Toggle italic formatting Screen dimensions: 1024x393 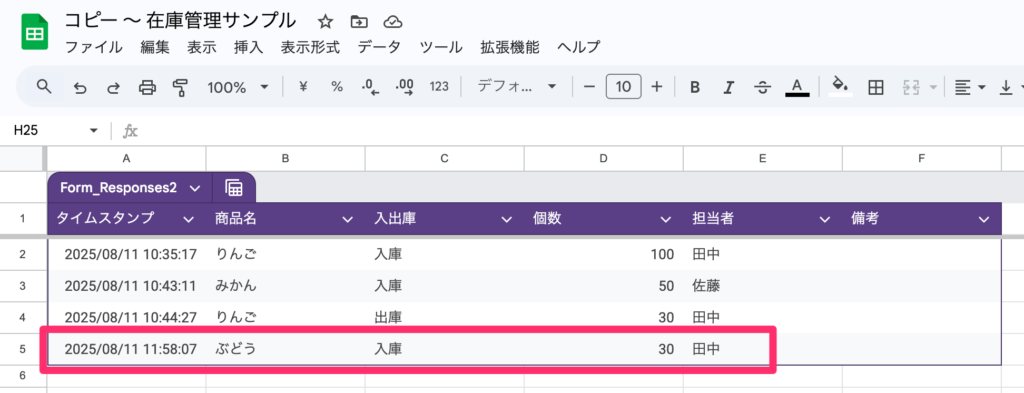click(729, 87)
